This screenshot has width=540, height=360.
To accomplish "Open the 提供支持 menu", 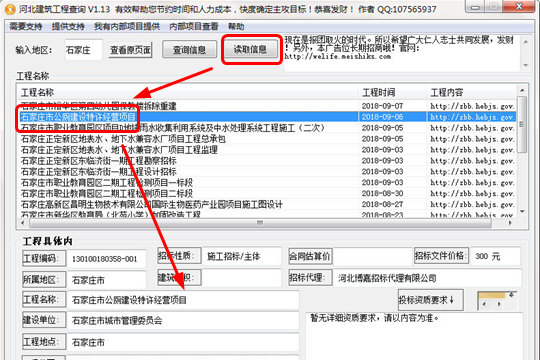I will tap(68, 27).
